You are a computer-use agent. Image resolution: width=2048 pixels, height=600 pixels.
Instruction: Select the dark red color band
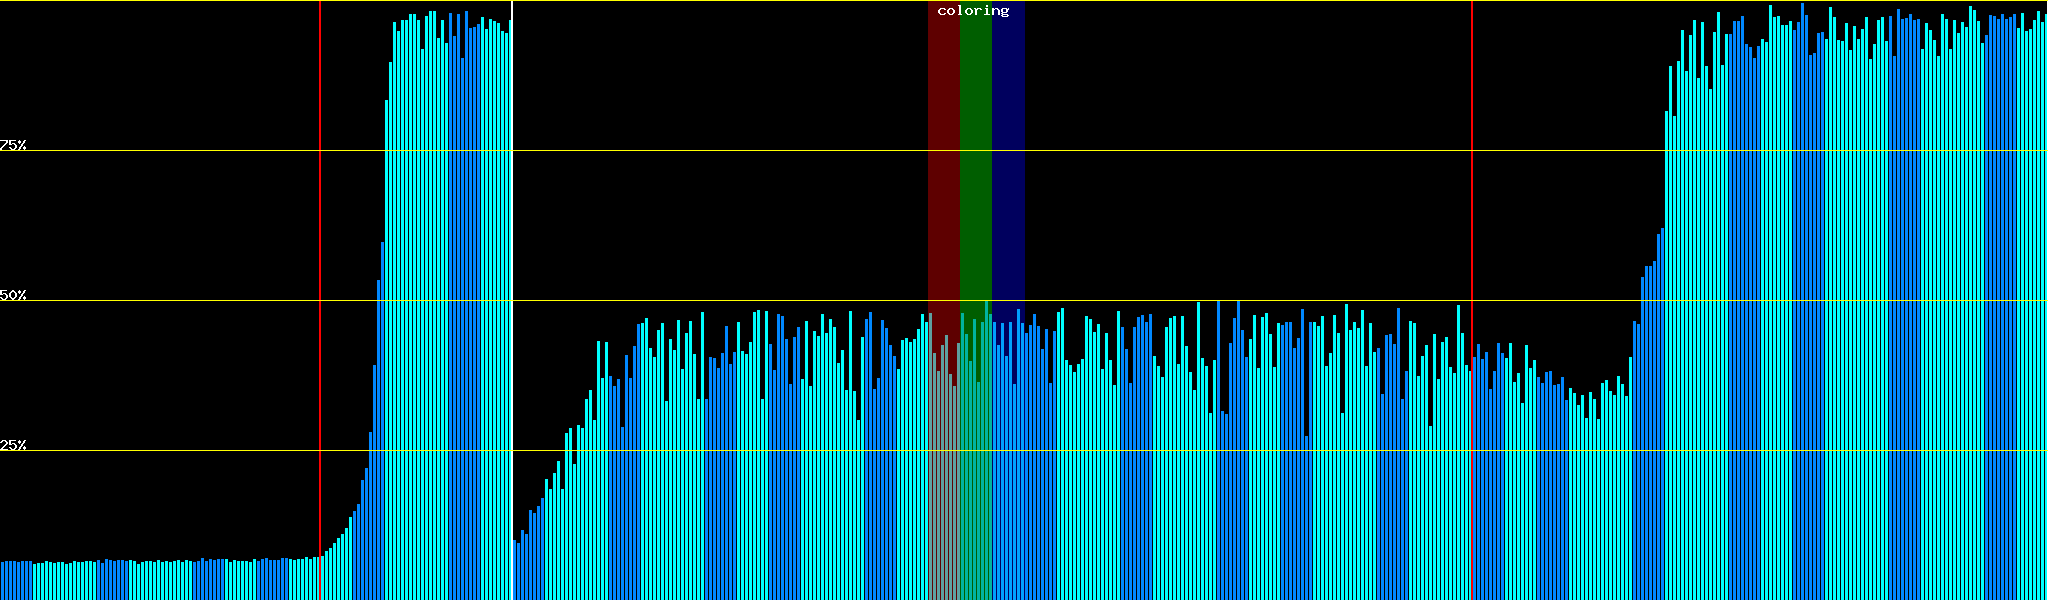coord(943,150)
